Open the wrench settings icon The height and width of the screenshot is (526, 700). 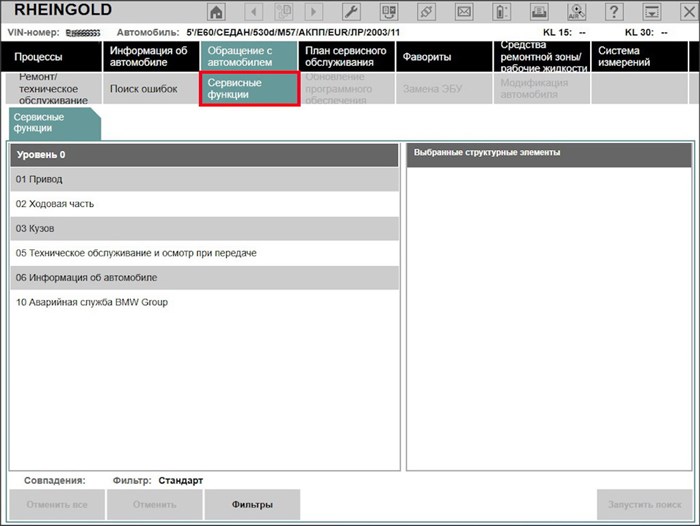click(351, 12)
